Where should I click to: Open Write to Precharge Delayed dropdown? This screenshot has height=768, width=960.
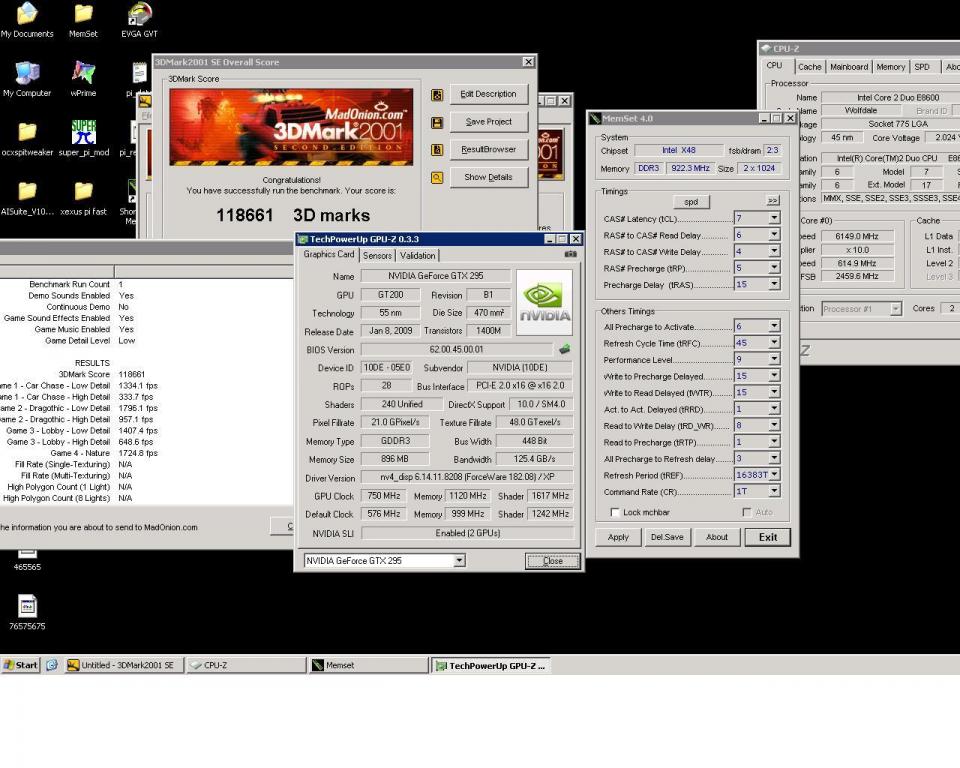point(774,376)
